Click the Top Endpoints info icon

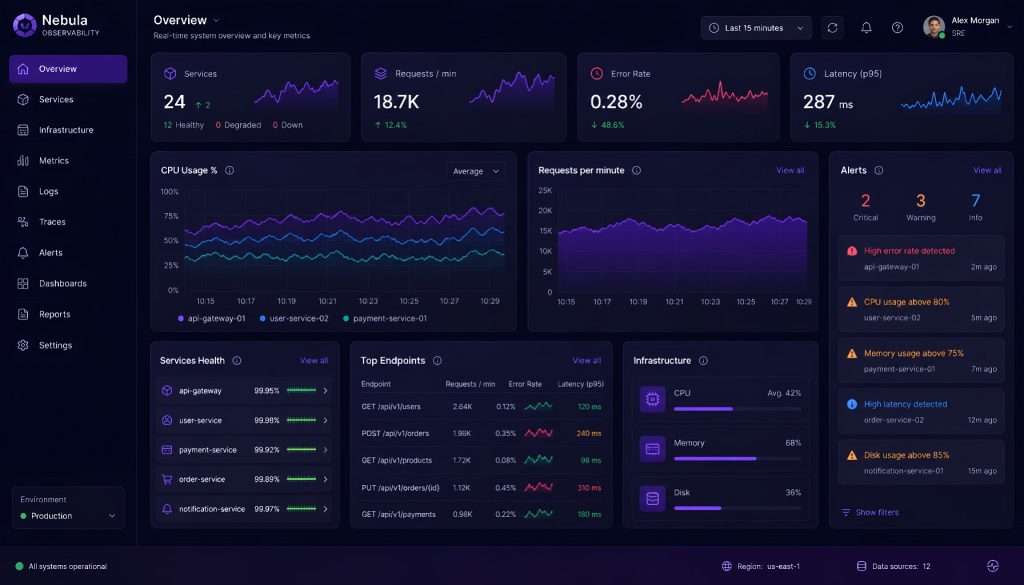pyautogui.click(x=437, y=360)
